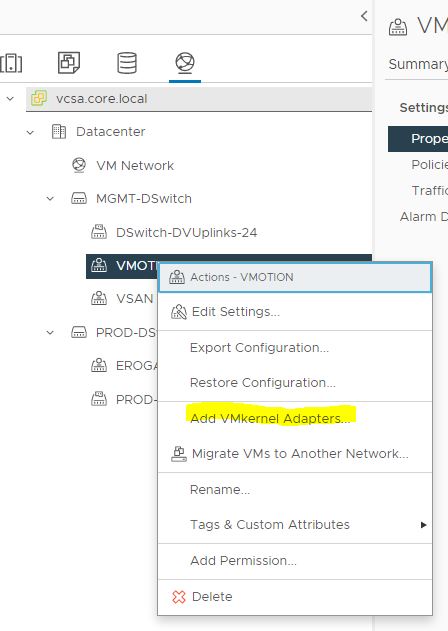The height and width of the screenshot is (631, 448).
Task: Open the Hosts and Clusters inventory icon
Action: [x=11, y=63]
